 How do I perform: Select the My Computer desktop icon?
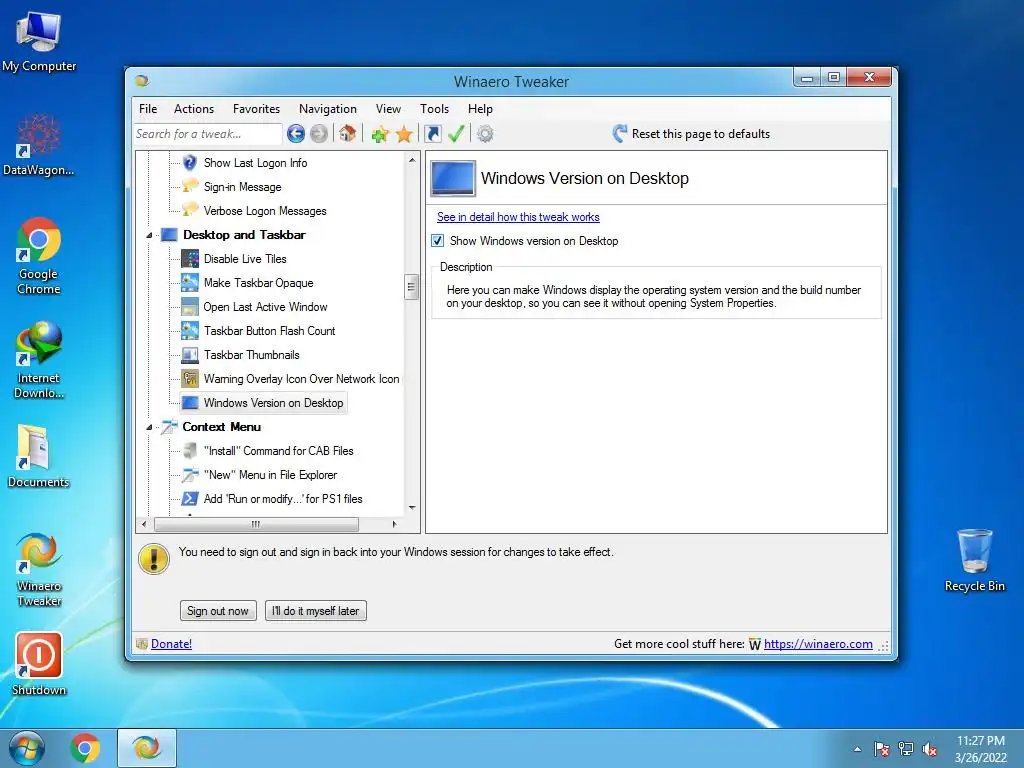tap(39, 41)
